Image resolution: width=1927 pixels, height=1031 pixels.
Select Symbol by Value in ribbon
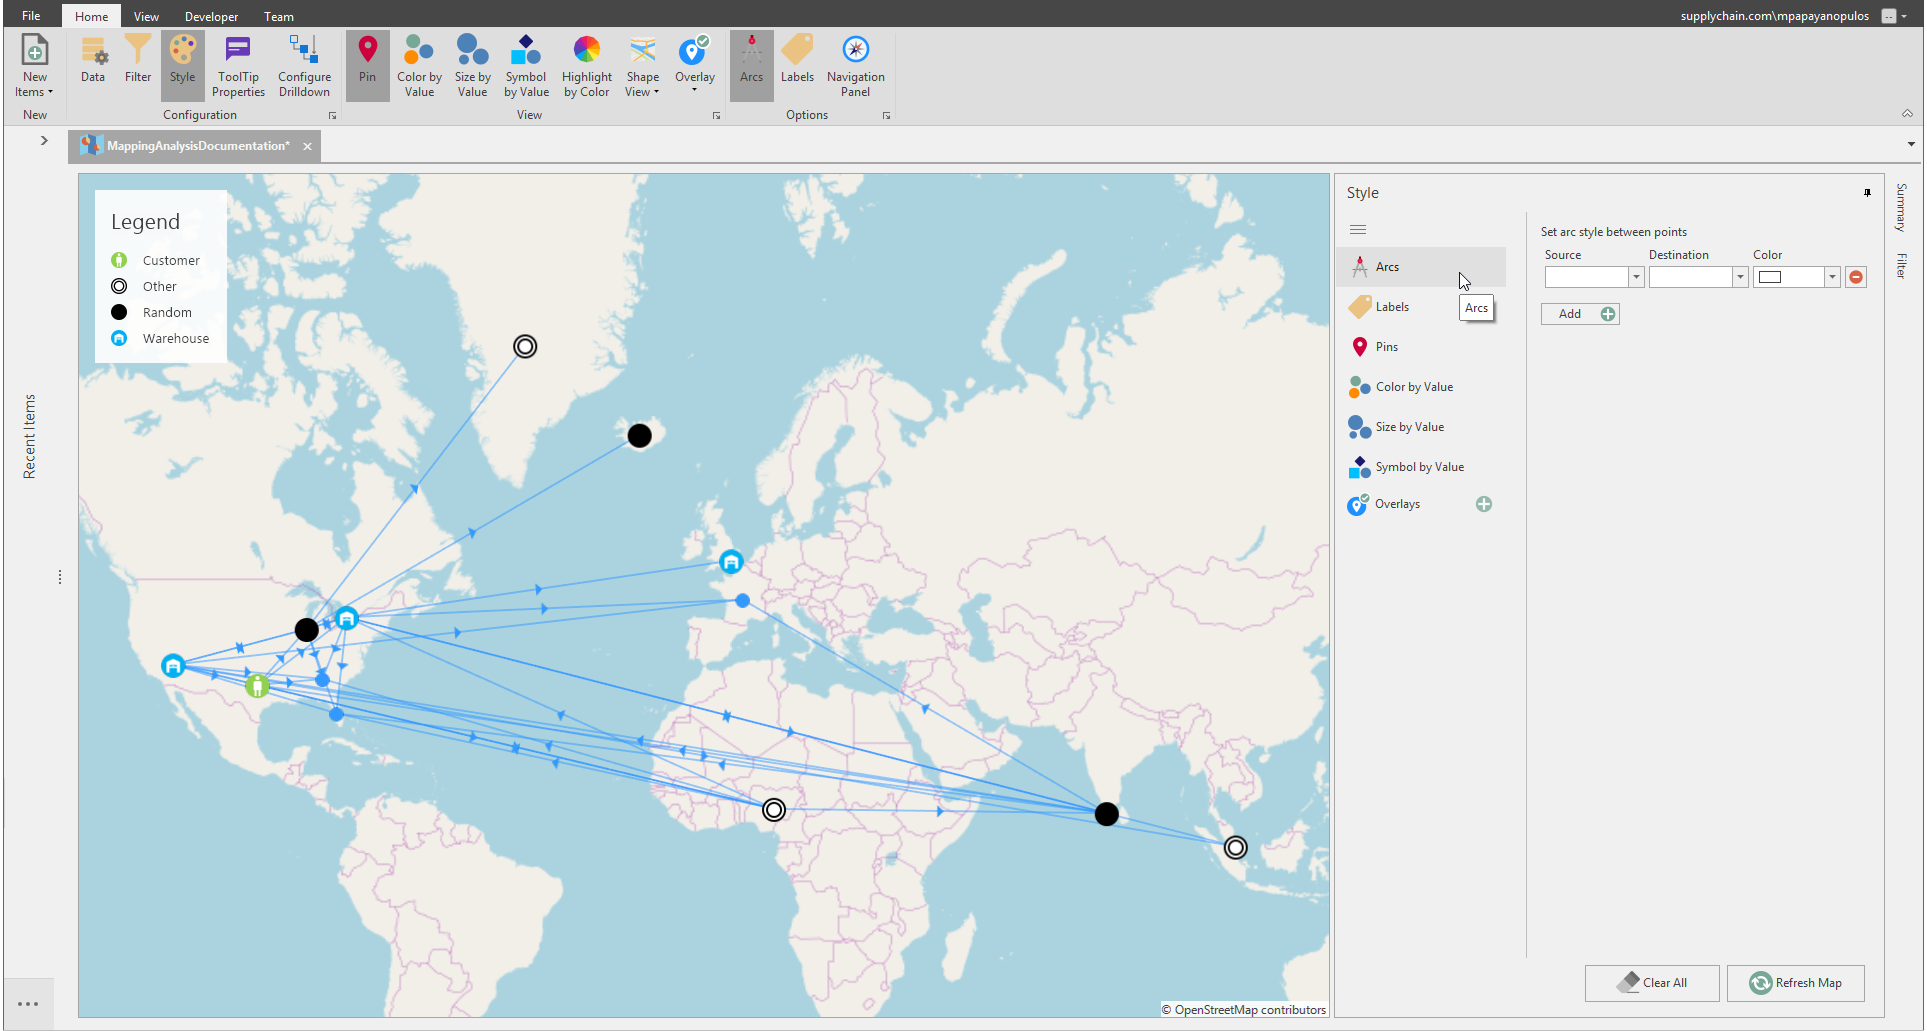click(526, 66)
